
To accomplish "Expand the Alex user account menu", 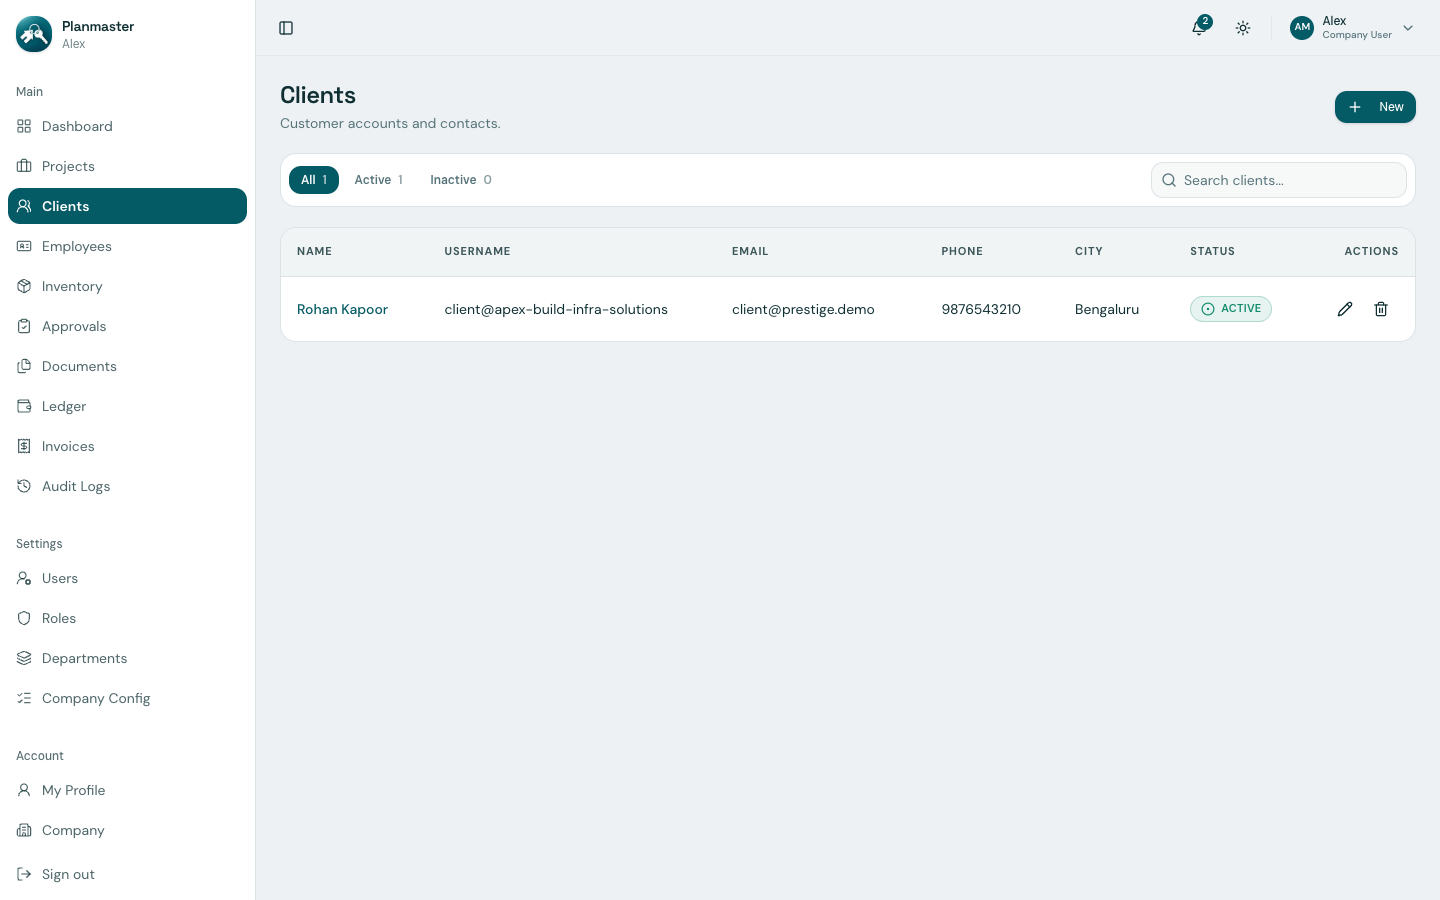I will [x=1352, y=28].
